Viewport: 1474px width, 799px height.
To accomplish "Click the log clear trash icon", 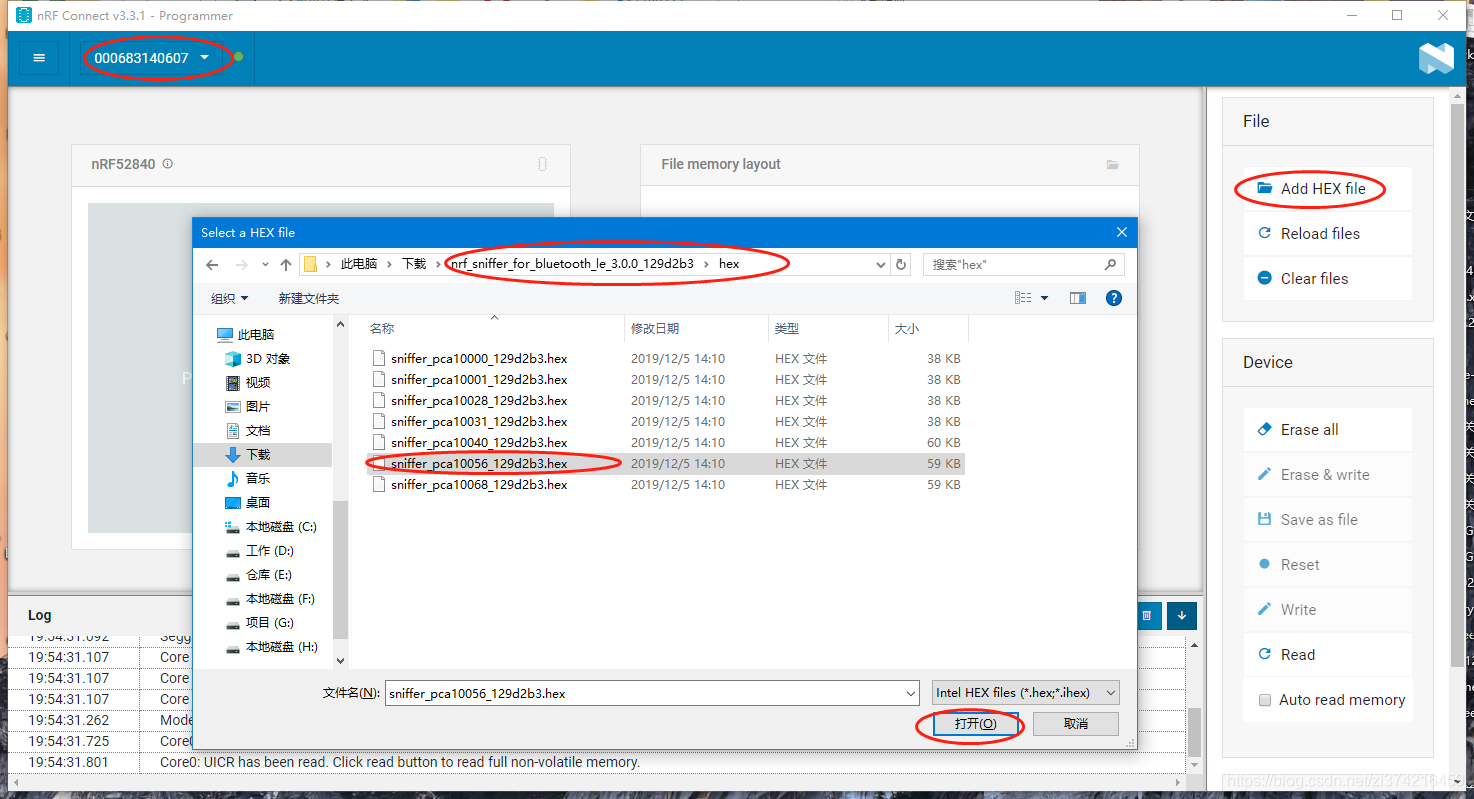I will (x=1147, y=615).
